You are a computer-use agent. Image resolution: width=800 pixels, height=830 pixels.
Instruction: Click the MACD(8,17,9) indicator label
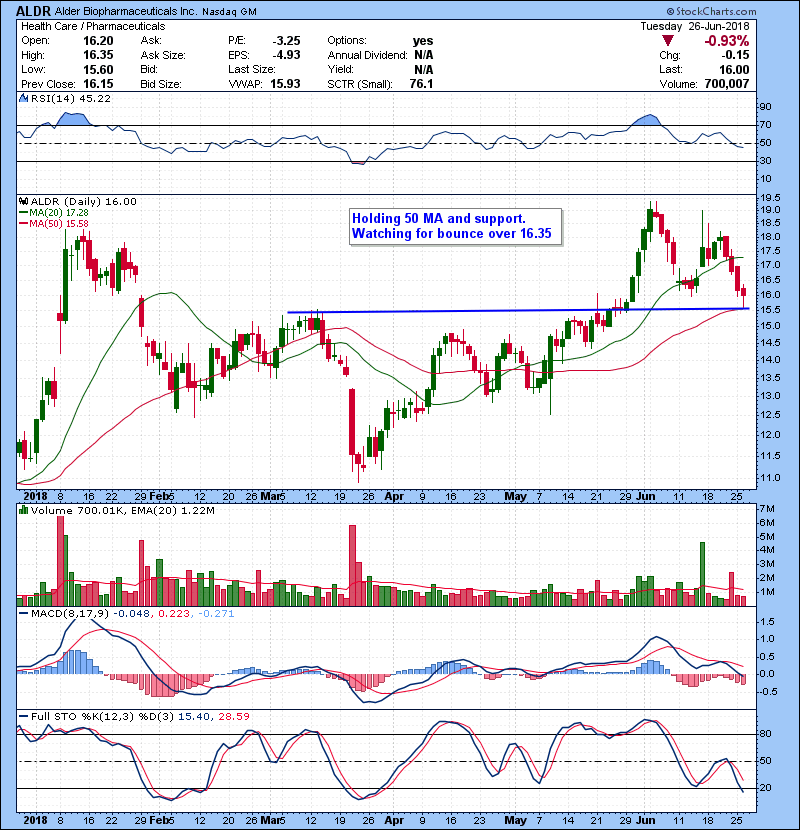point(70,613)
